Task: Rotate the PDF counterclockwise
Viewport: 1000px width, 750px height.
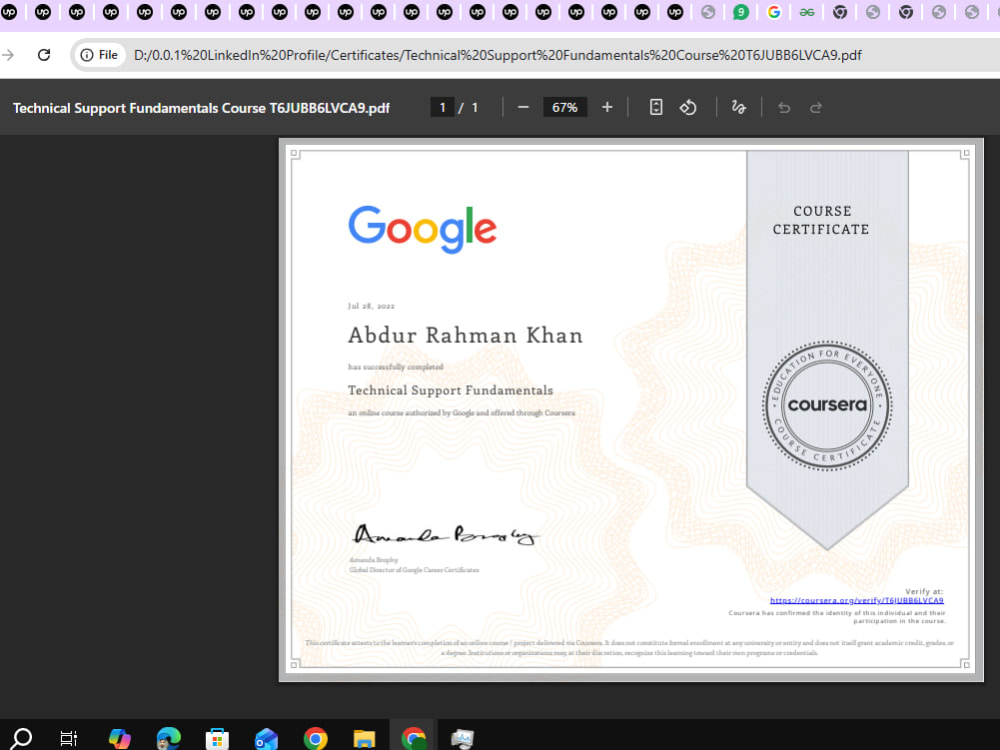Action: click(688, 107)
